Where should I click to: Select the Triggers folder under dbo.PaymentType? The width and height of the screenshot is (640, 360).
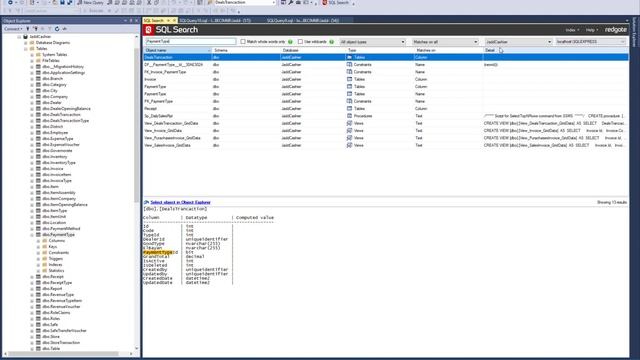(56, 259)
